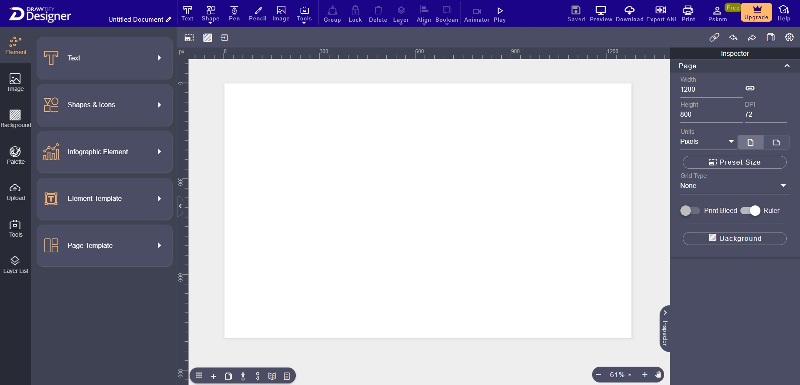The width and height of the screenshot is (800, 385).
Task: Select the Pencil tool
Action: click(x=258, y=13)
